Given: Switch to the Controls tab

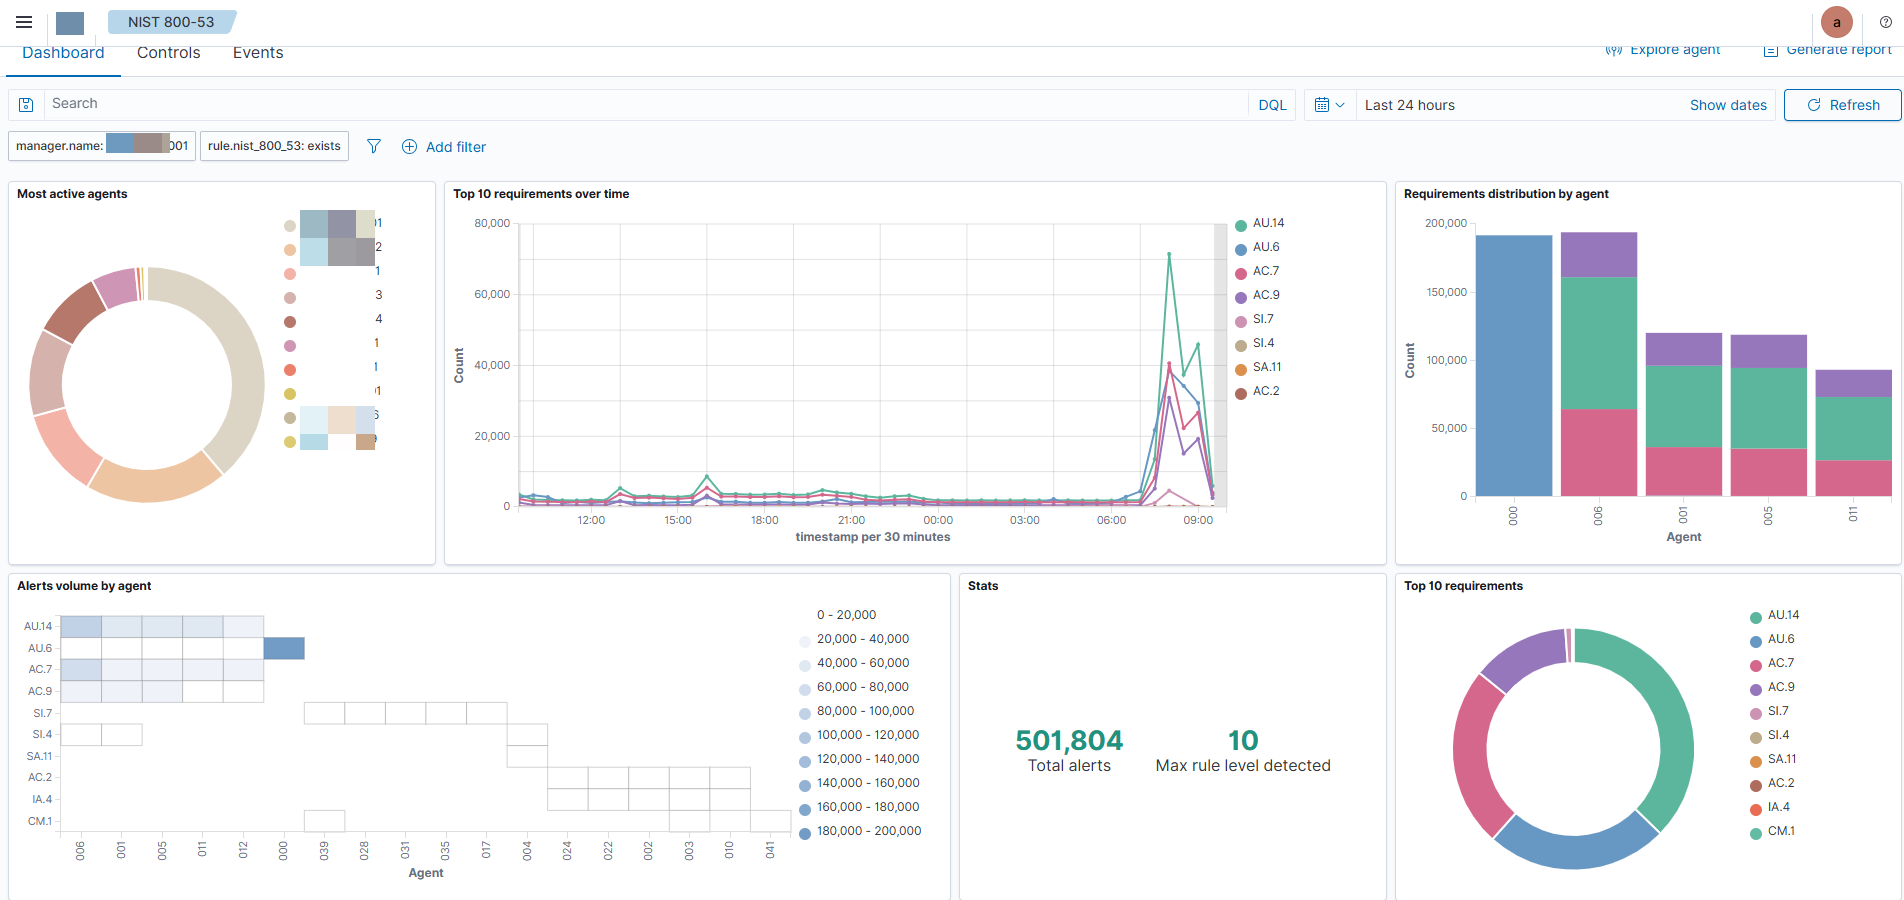Looking at the screenshot, I should click(168, 53).
